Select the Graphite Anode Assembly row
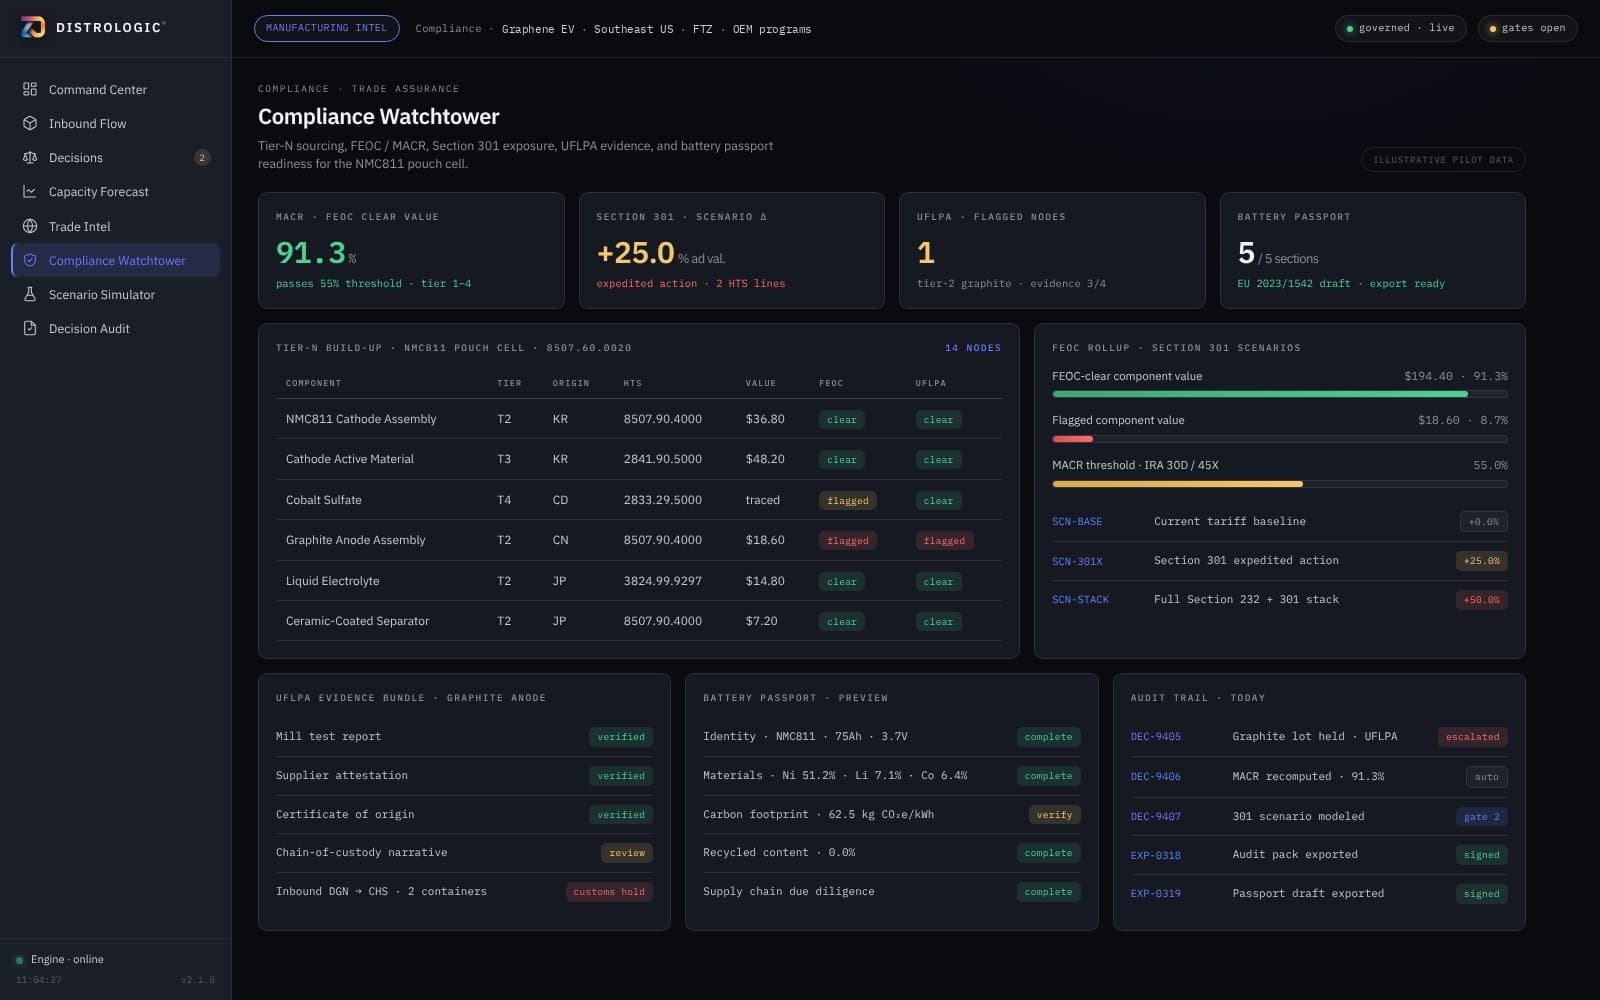 click(x=638, y=540)
